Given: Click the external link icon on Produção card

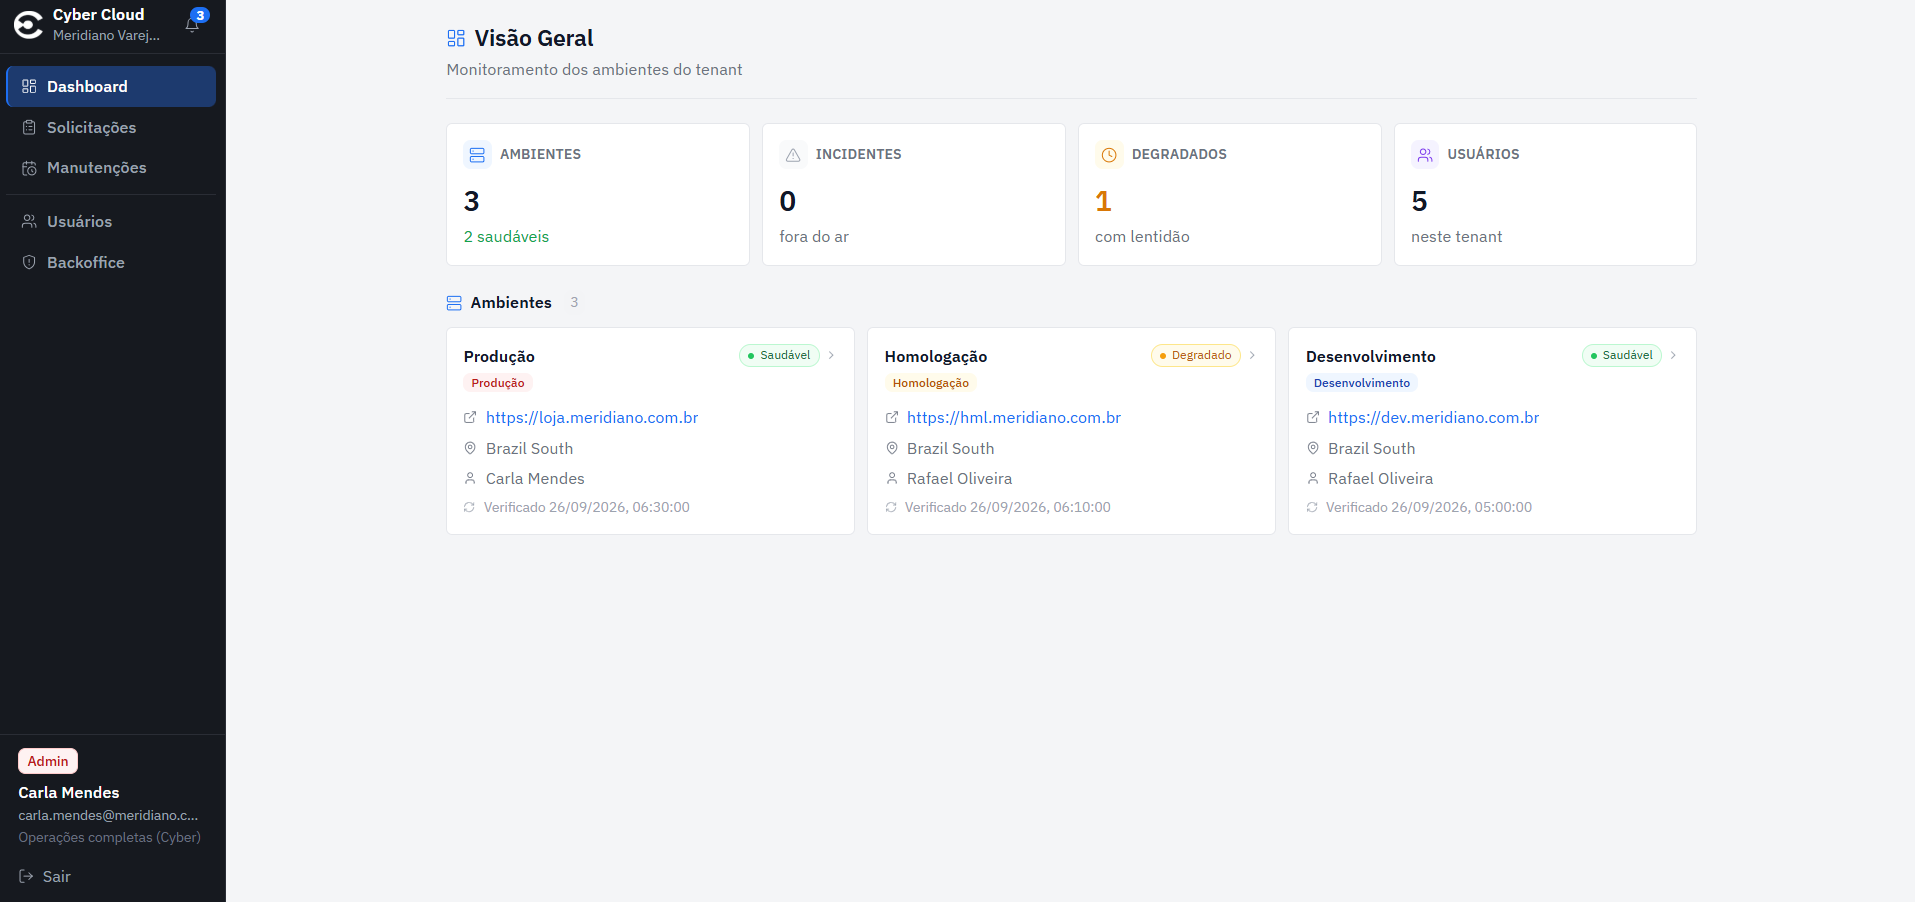Looking at the screenshot, I should click(470, 418).
